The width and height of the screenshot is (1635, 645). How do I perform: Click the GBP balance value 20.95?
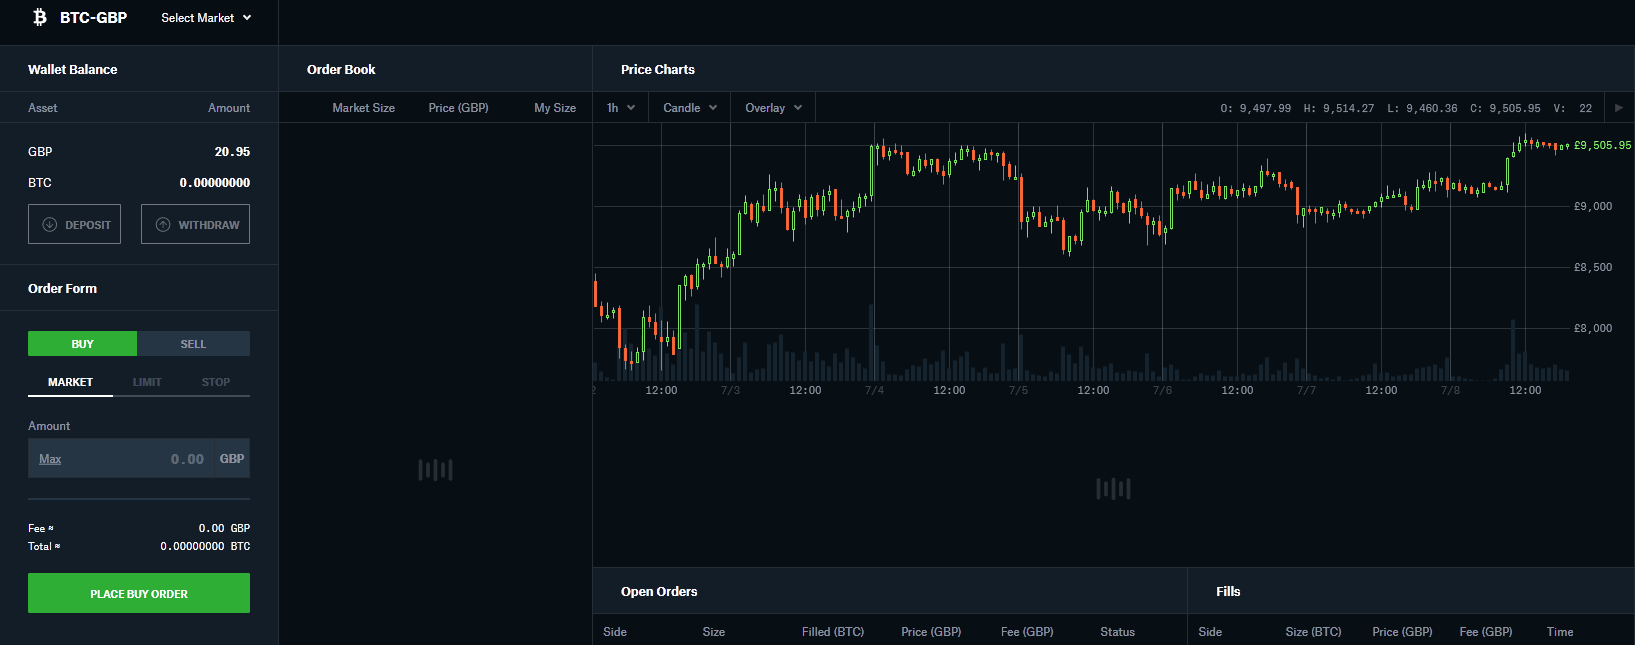click(x=232, y=152)
